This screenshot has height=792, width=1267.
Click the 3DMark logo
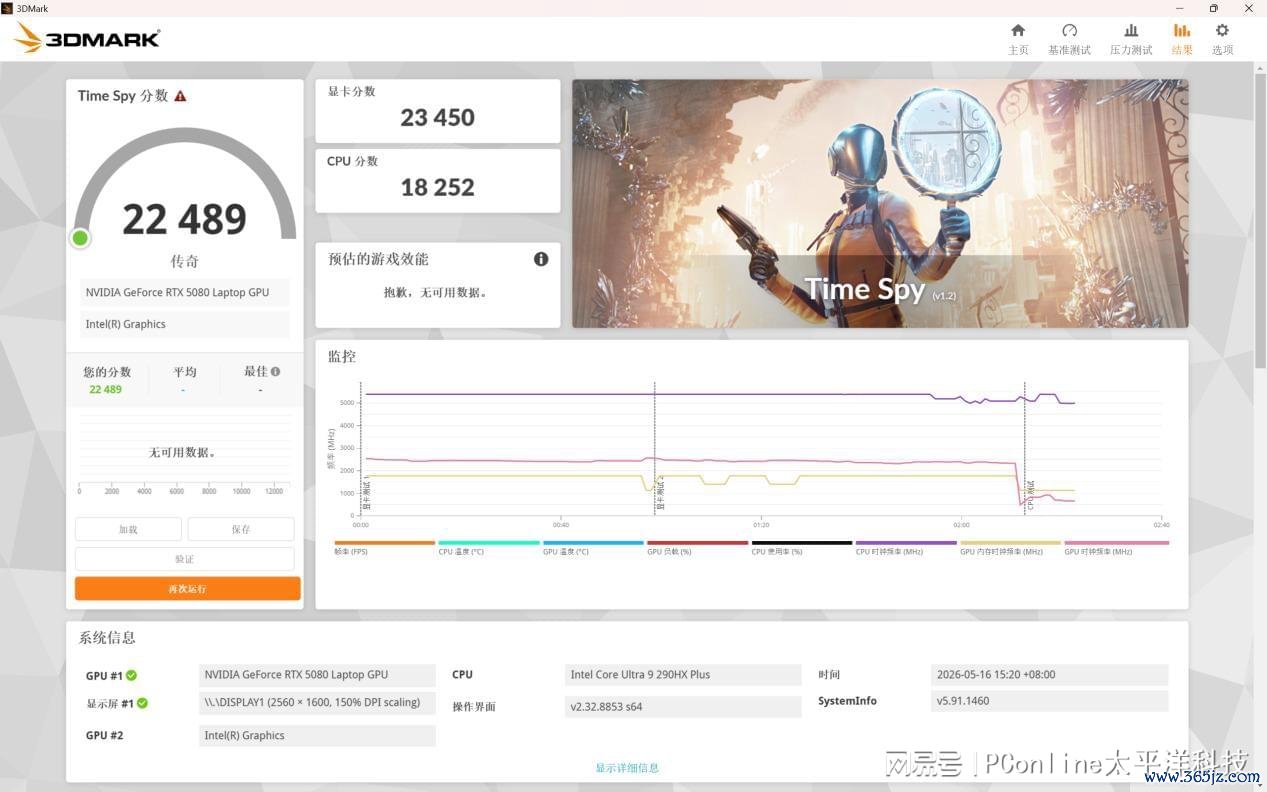pyautogui.click(x=88, y=38)
